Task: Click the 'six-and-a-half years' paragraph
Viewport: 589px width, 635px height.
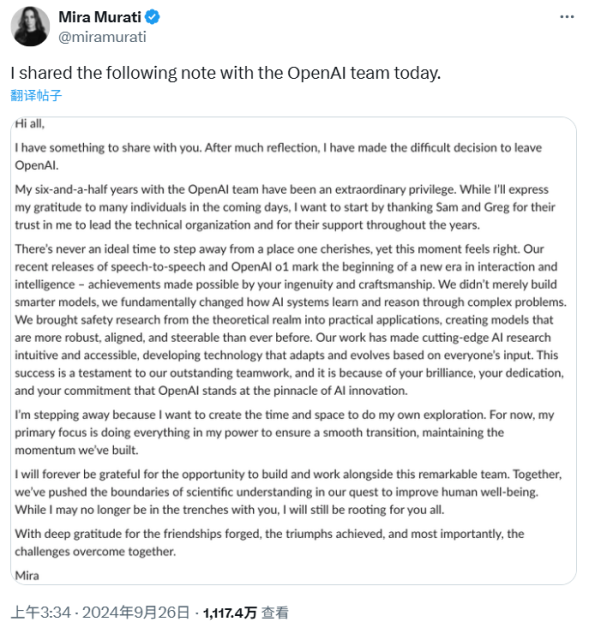Action: tap(285, 207)
